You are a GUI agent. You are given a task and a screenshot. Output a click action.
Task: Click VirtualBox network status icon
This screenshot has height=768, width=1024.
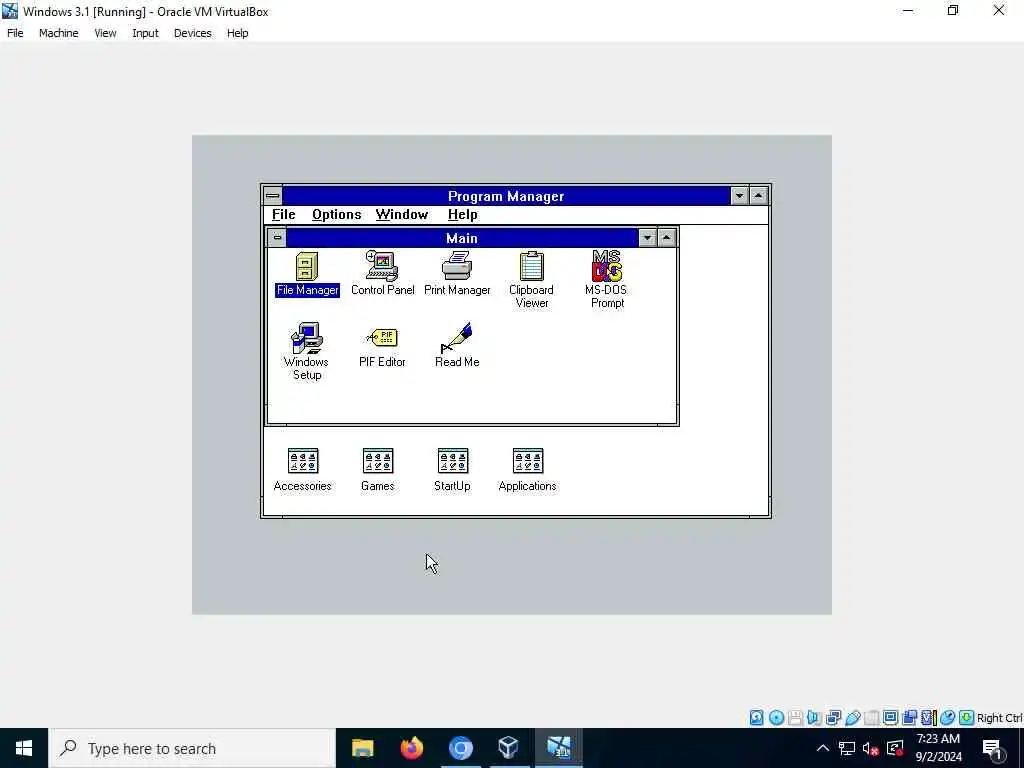(x=833, y=718)
